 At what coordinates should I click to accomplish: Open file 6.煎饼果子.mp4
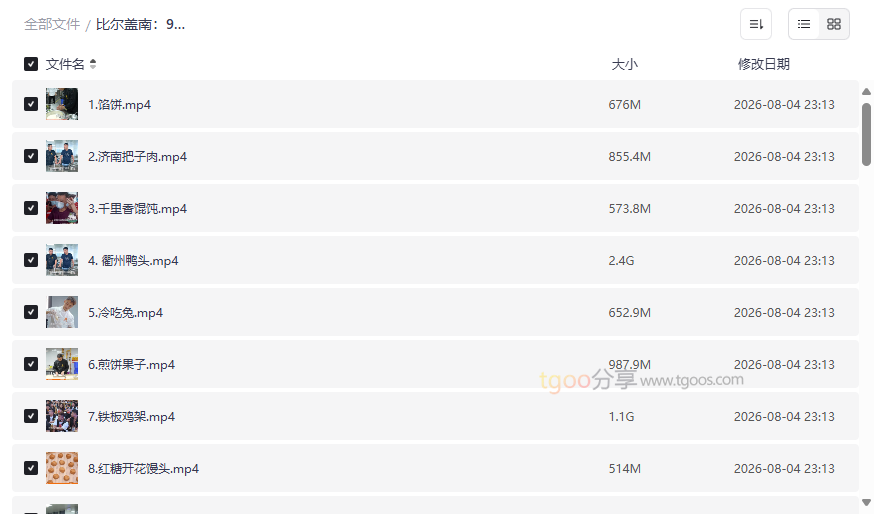[x=132, y=365]
